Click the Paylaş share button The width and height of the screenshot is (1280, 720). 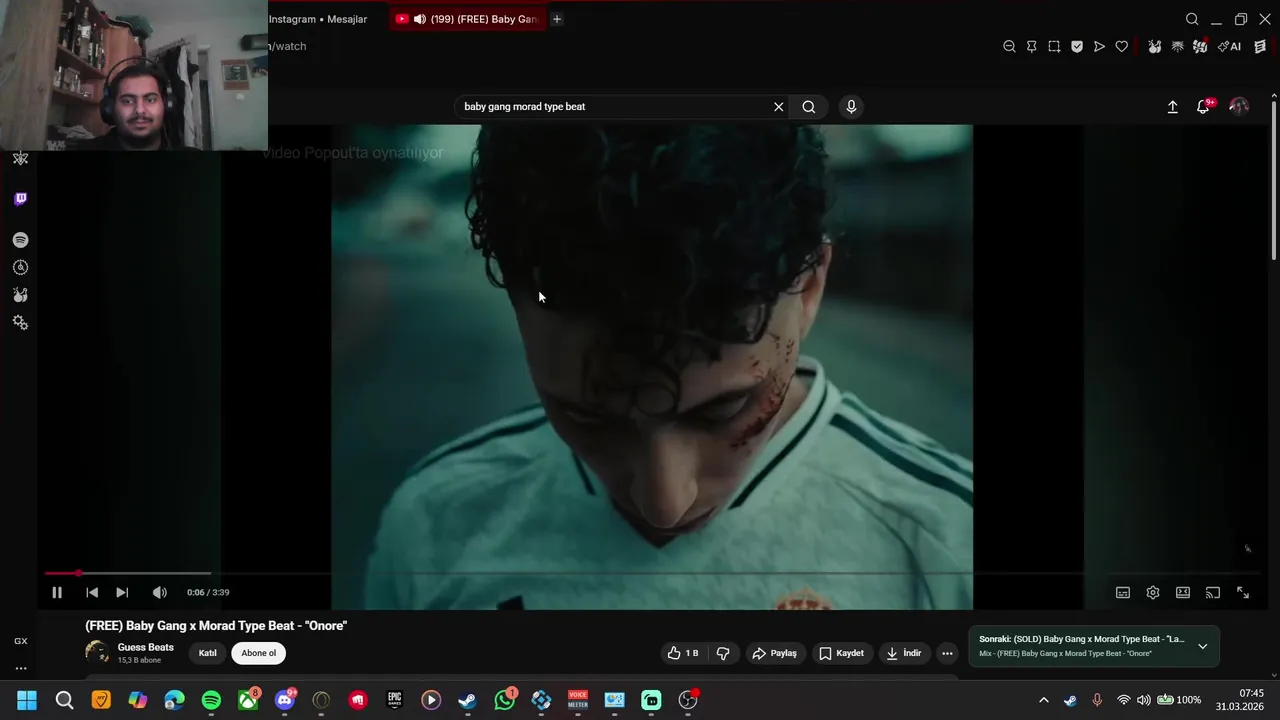(x=775, y=653)
